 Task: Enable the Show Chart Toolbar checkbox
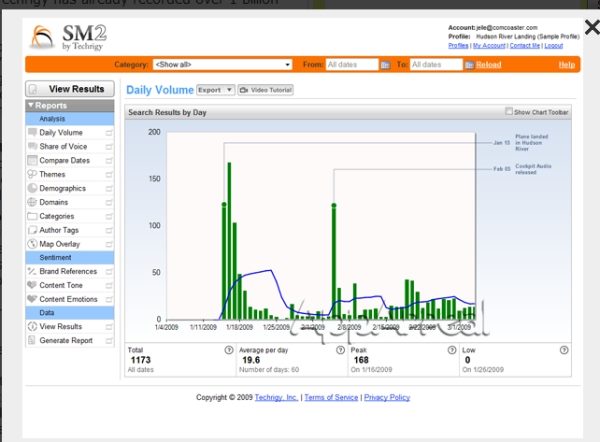[509, 112]
